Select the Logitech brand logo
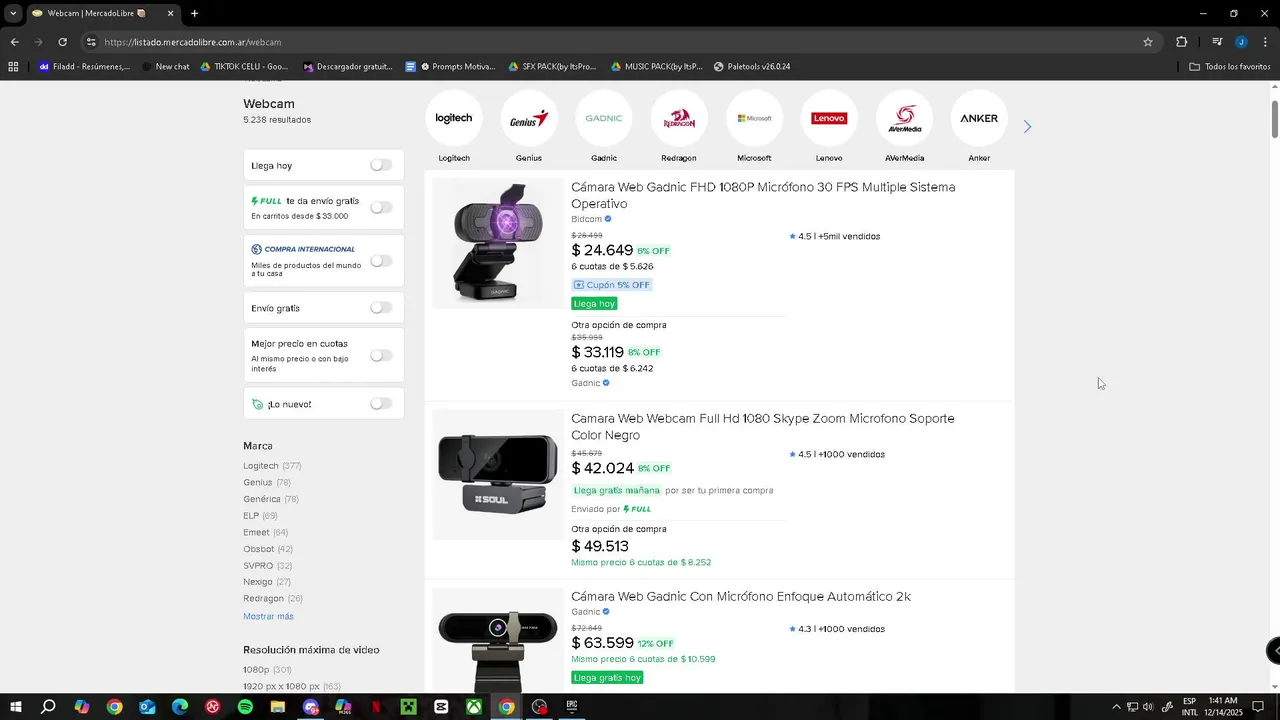Image resolution: width=1280 pixels, height=720 pixels. [454, 118]
